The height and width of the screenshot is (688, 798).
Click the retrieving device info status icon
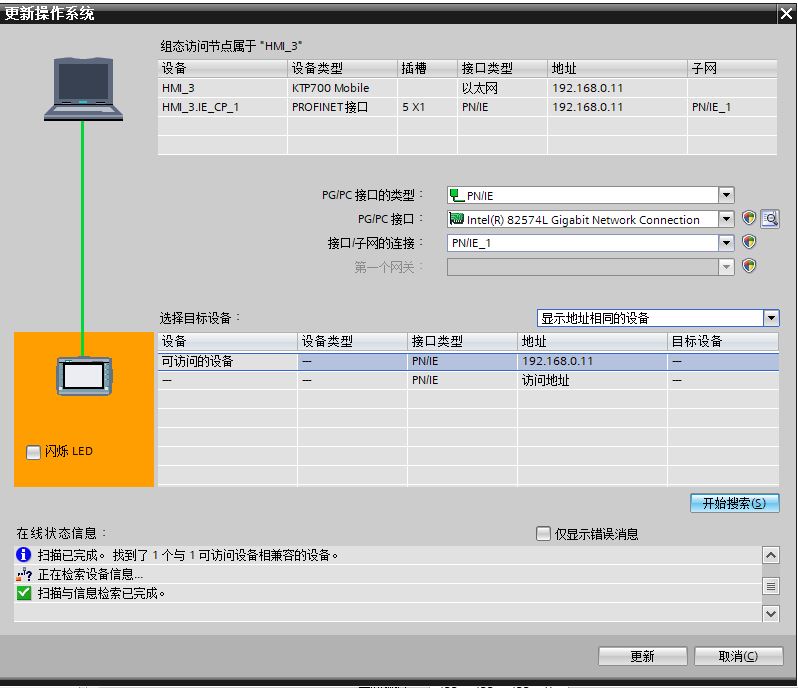(24, 574)
